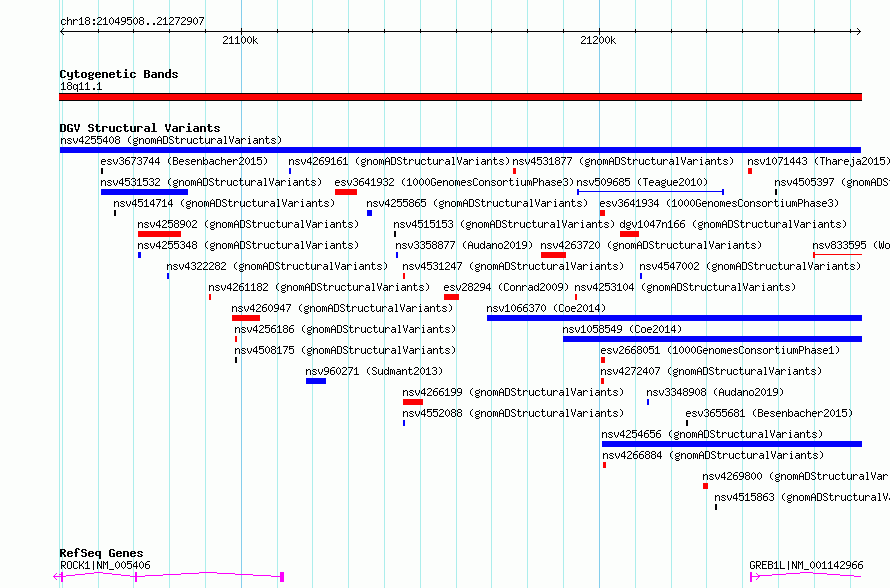This screenshot has width=890, height=588.
Task: Click the Cytogenetic Bands track title
Action: (x=119, y=74)
